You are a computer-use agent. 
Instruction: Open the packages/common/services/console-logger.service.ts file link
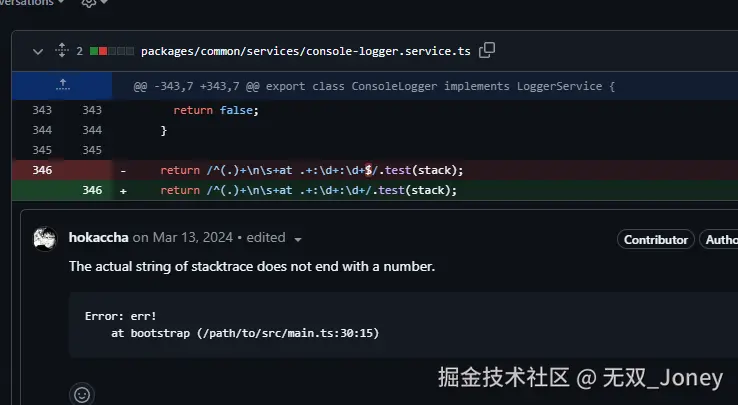(305, 51)
